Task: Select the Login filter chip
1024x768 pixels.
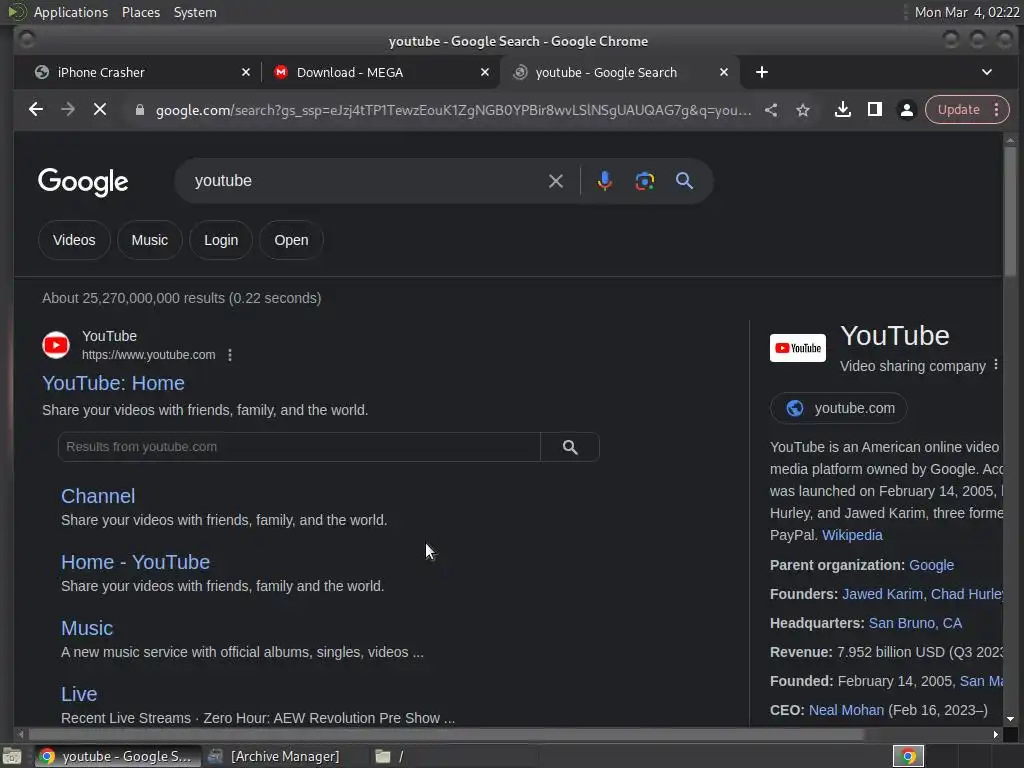Action: click(x=221, y=240)
